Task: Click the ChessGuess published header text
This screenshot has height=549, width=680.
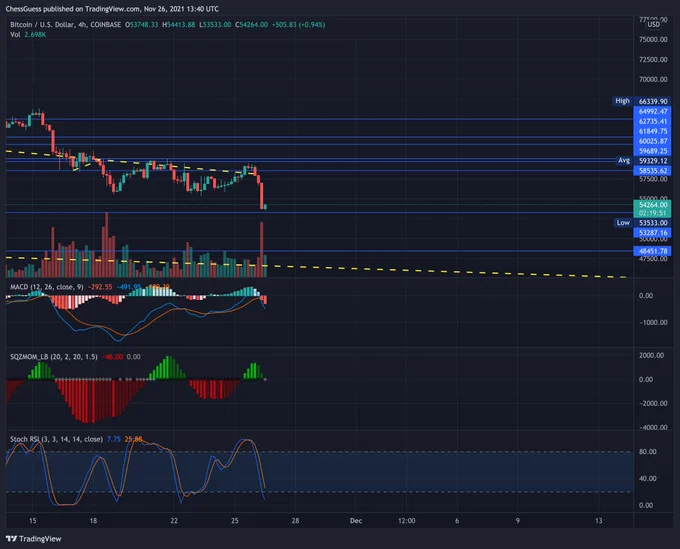Action: tap(112, 9)
